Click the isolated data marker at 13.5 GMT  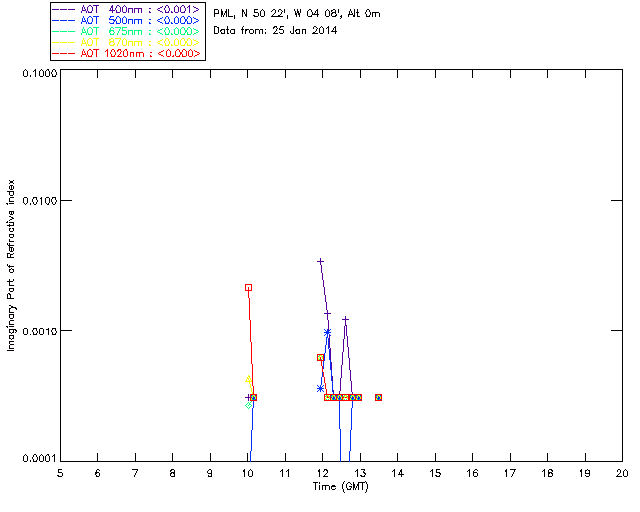(x=378, y=397)
